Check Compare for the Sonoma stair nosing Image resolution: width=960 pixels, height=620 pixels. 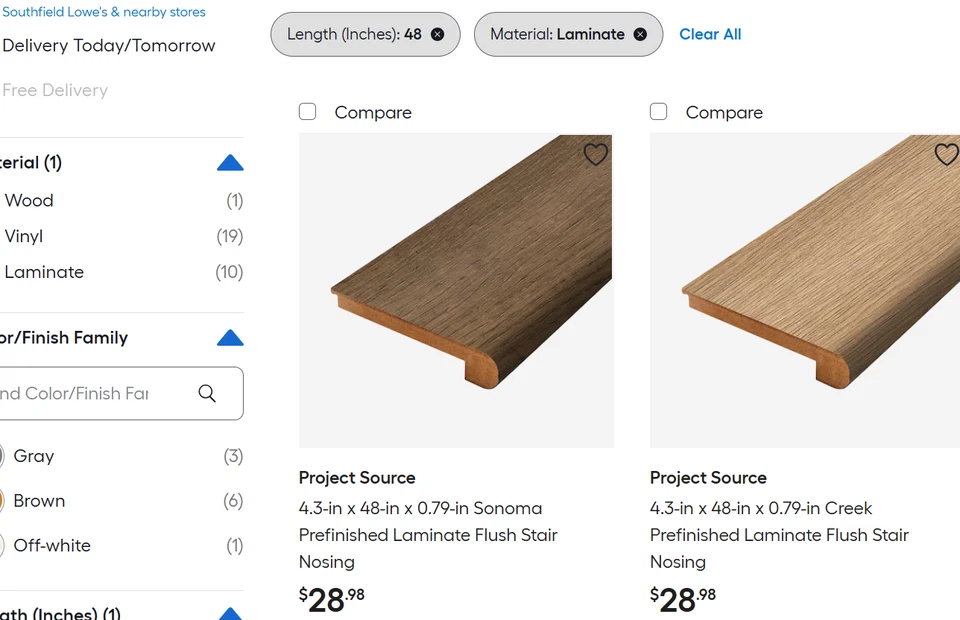coord(308,112)
